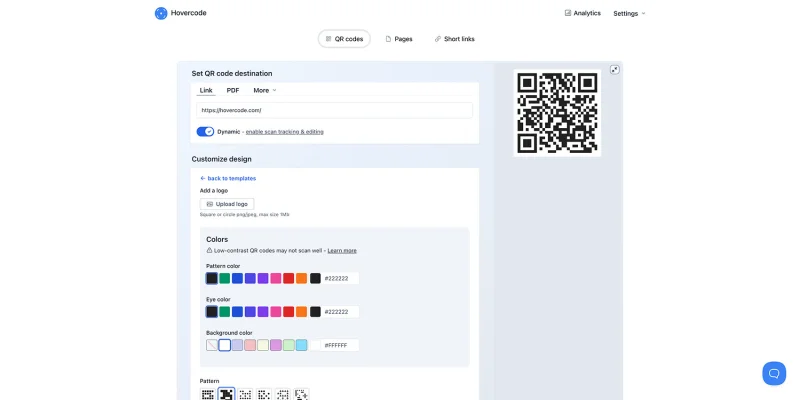Toggle the Dynamic QR code switch
The height and width of the screenshot is (400, 800).
click(x=205, y=132)
